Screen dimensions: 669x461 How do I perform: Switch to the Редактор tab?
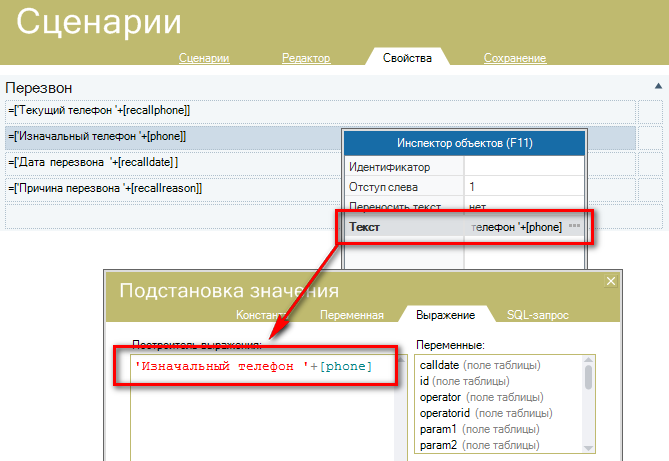point(306,59)
